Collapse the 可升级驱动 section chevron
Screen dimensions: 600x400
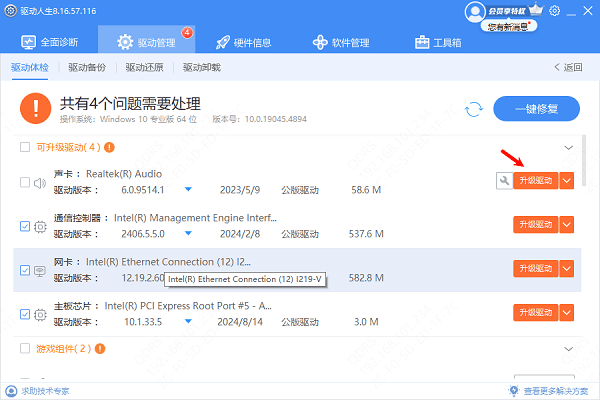pos(569,148)
